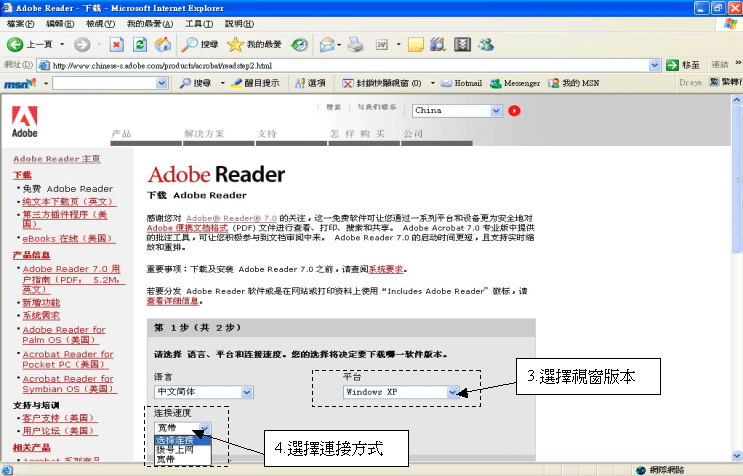The height and width of the screenshot is (476, 743).
Task: Click the popup blocker icon
Action: [x=348, y=83]
